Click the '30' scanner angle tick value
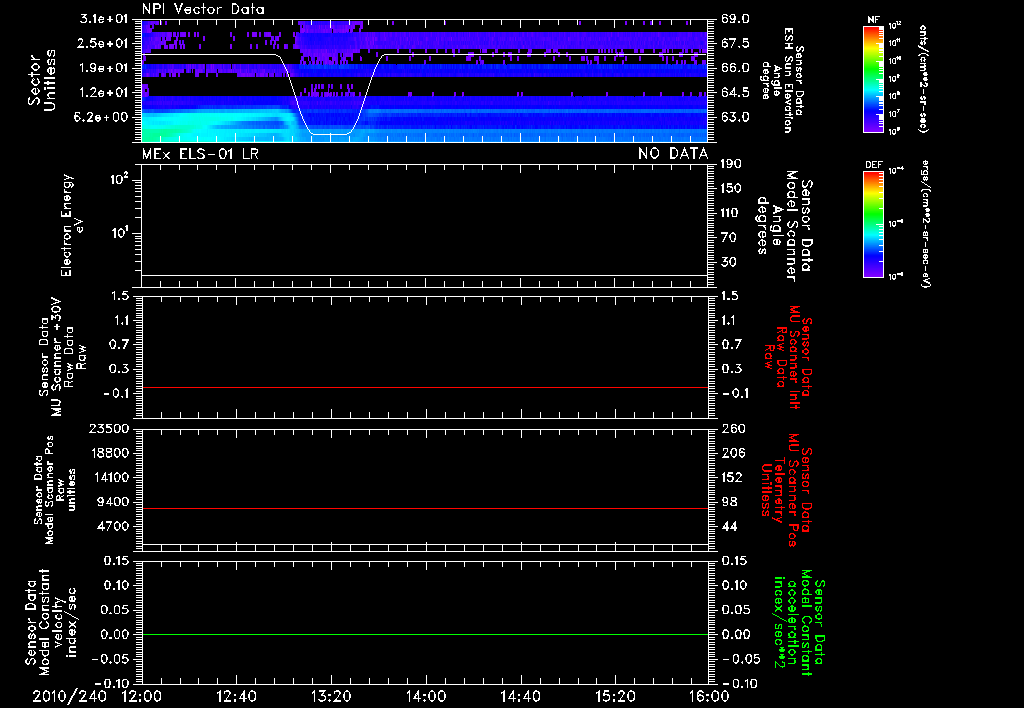This screenshot has width=1024, height=708. click(x=728, y=262)
